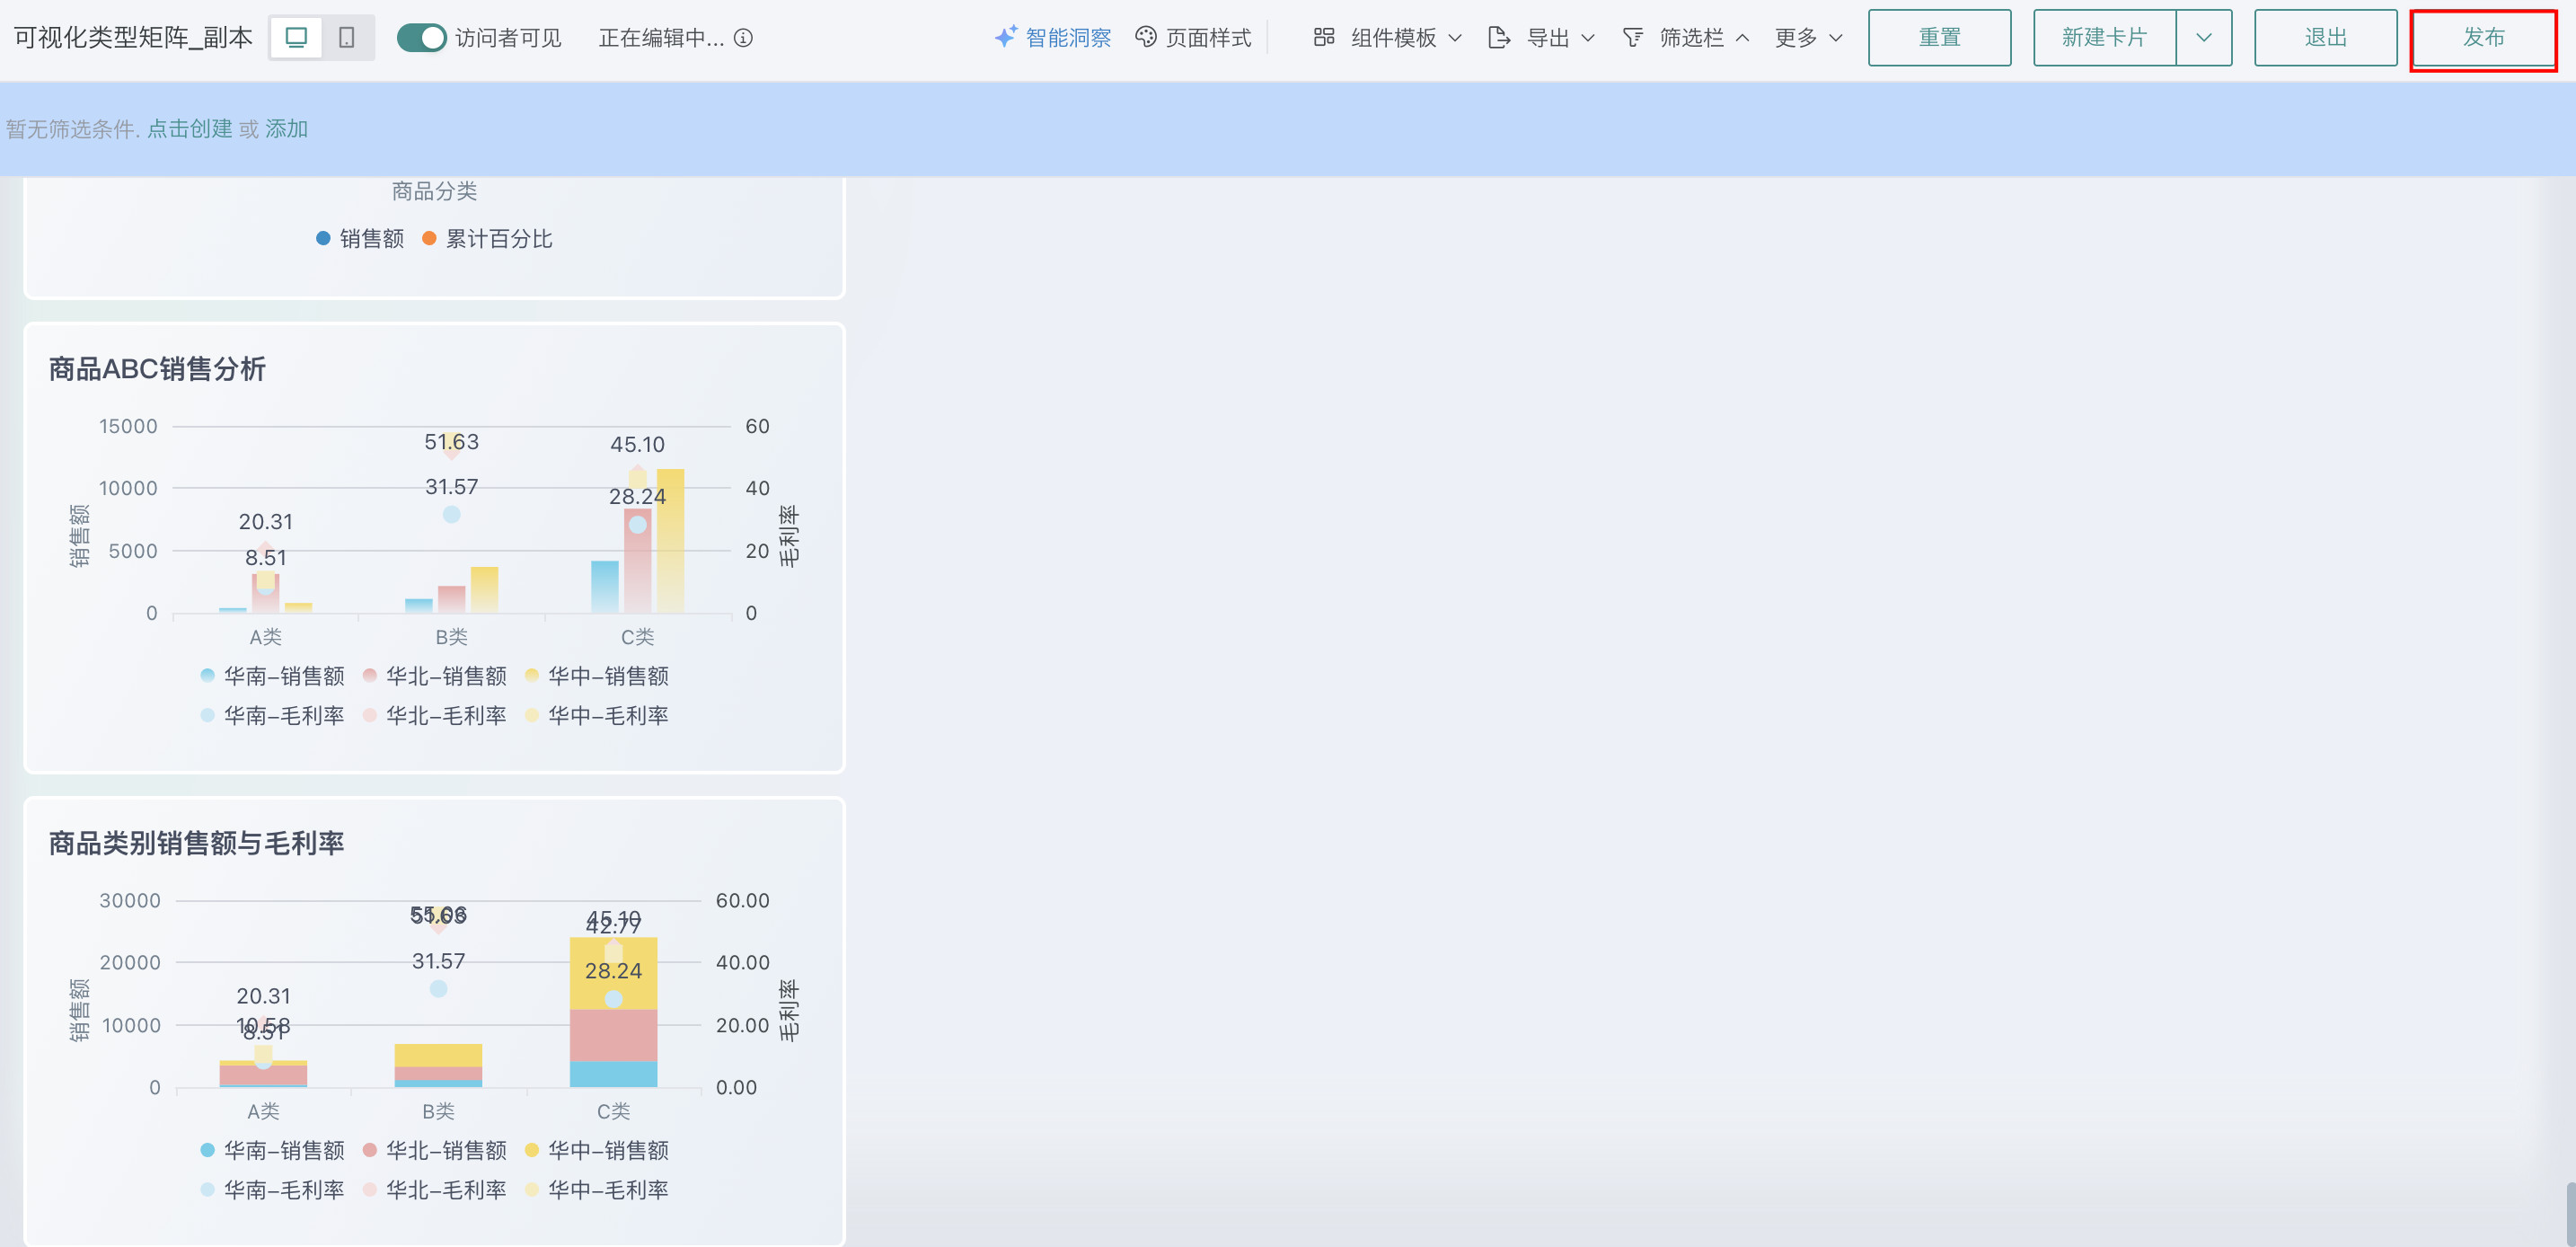Switch to mobile layout view icon

coord(347,38)
